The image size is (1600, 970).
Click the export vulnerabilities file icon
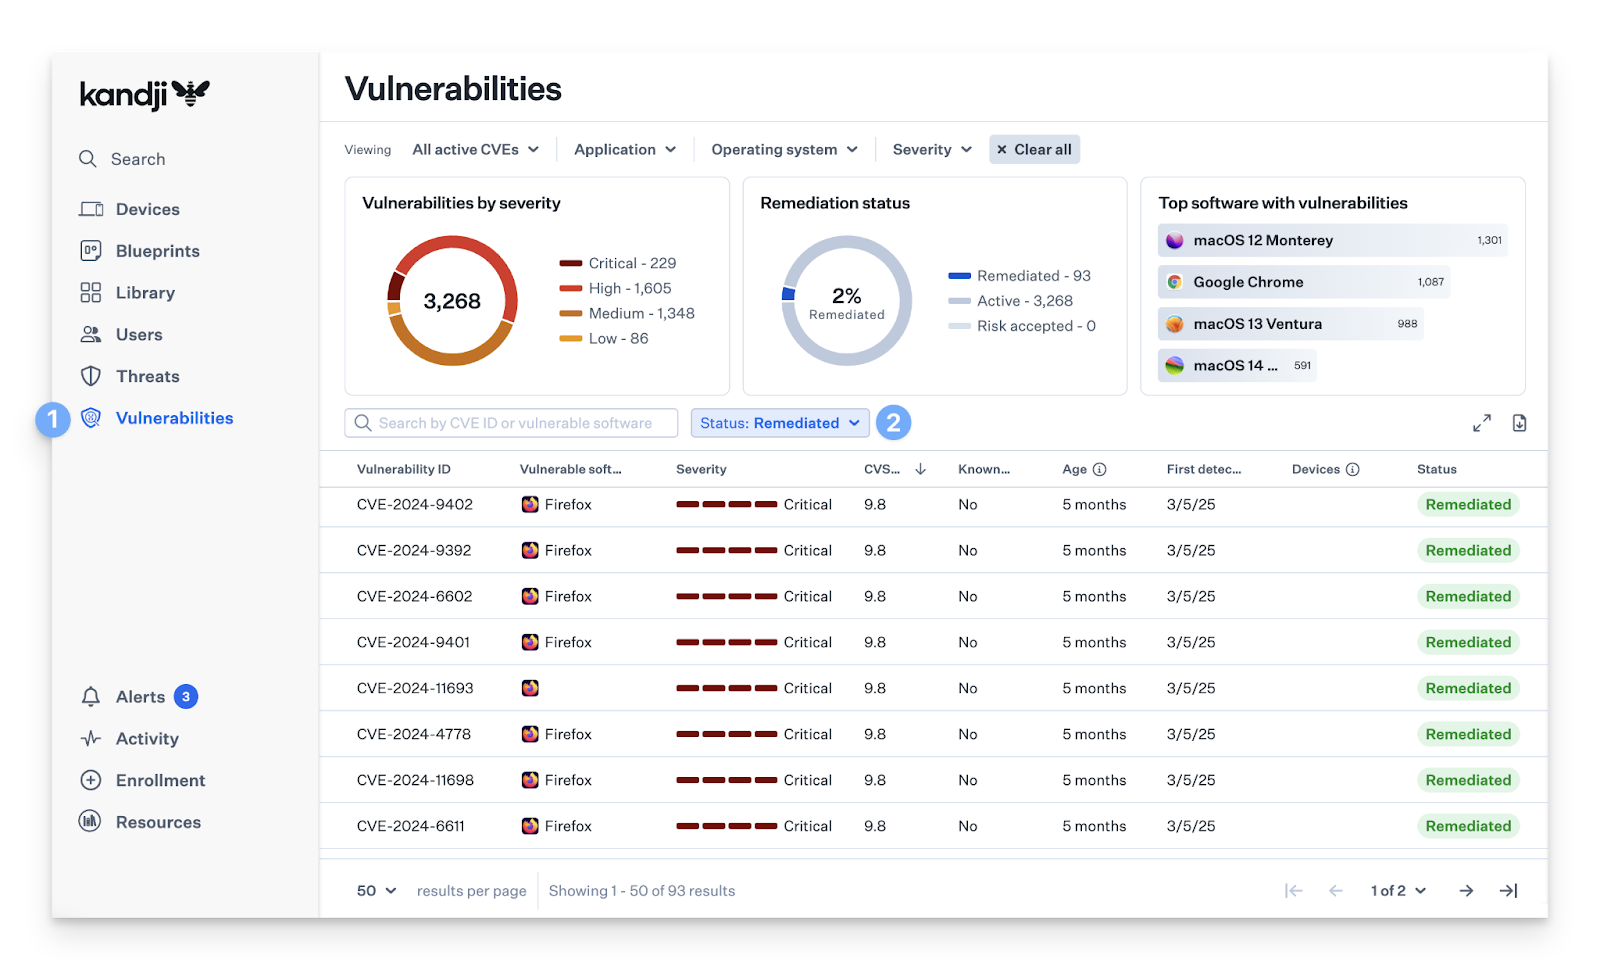(x=1519, y=423)
